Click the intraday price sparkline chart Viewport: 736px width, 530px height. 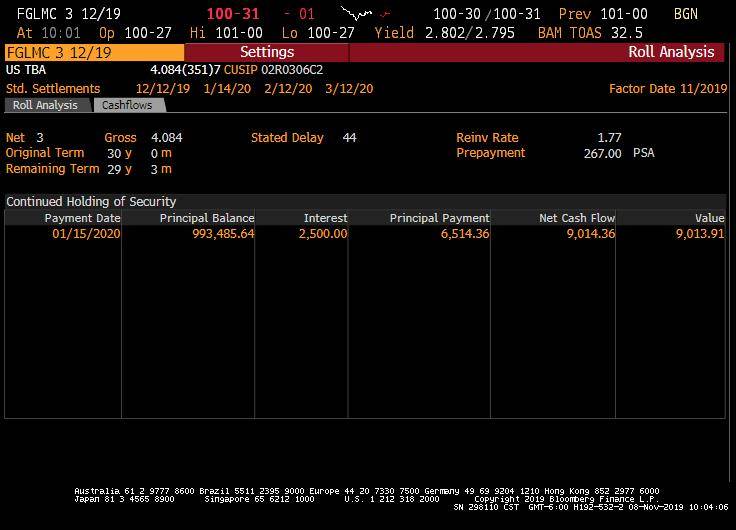tap(365, 14)
